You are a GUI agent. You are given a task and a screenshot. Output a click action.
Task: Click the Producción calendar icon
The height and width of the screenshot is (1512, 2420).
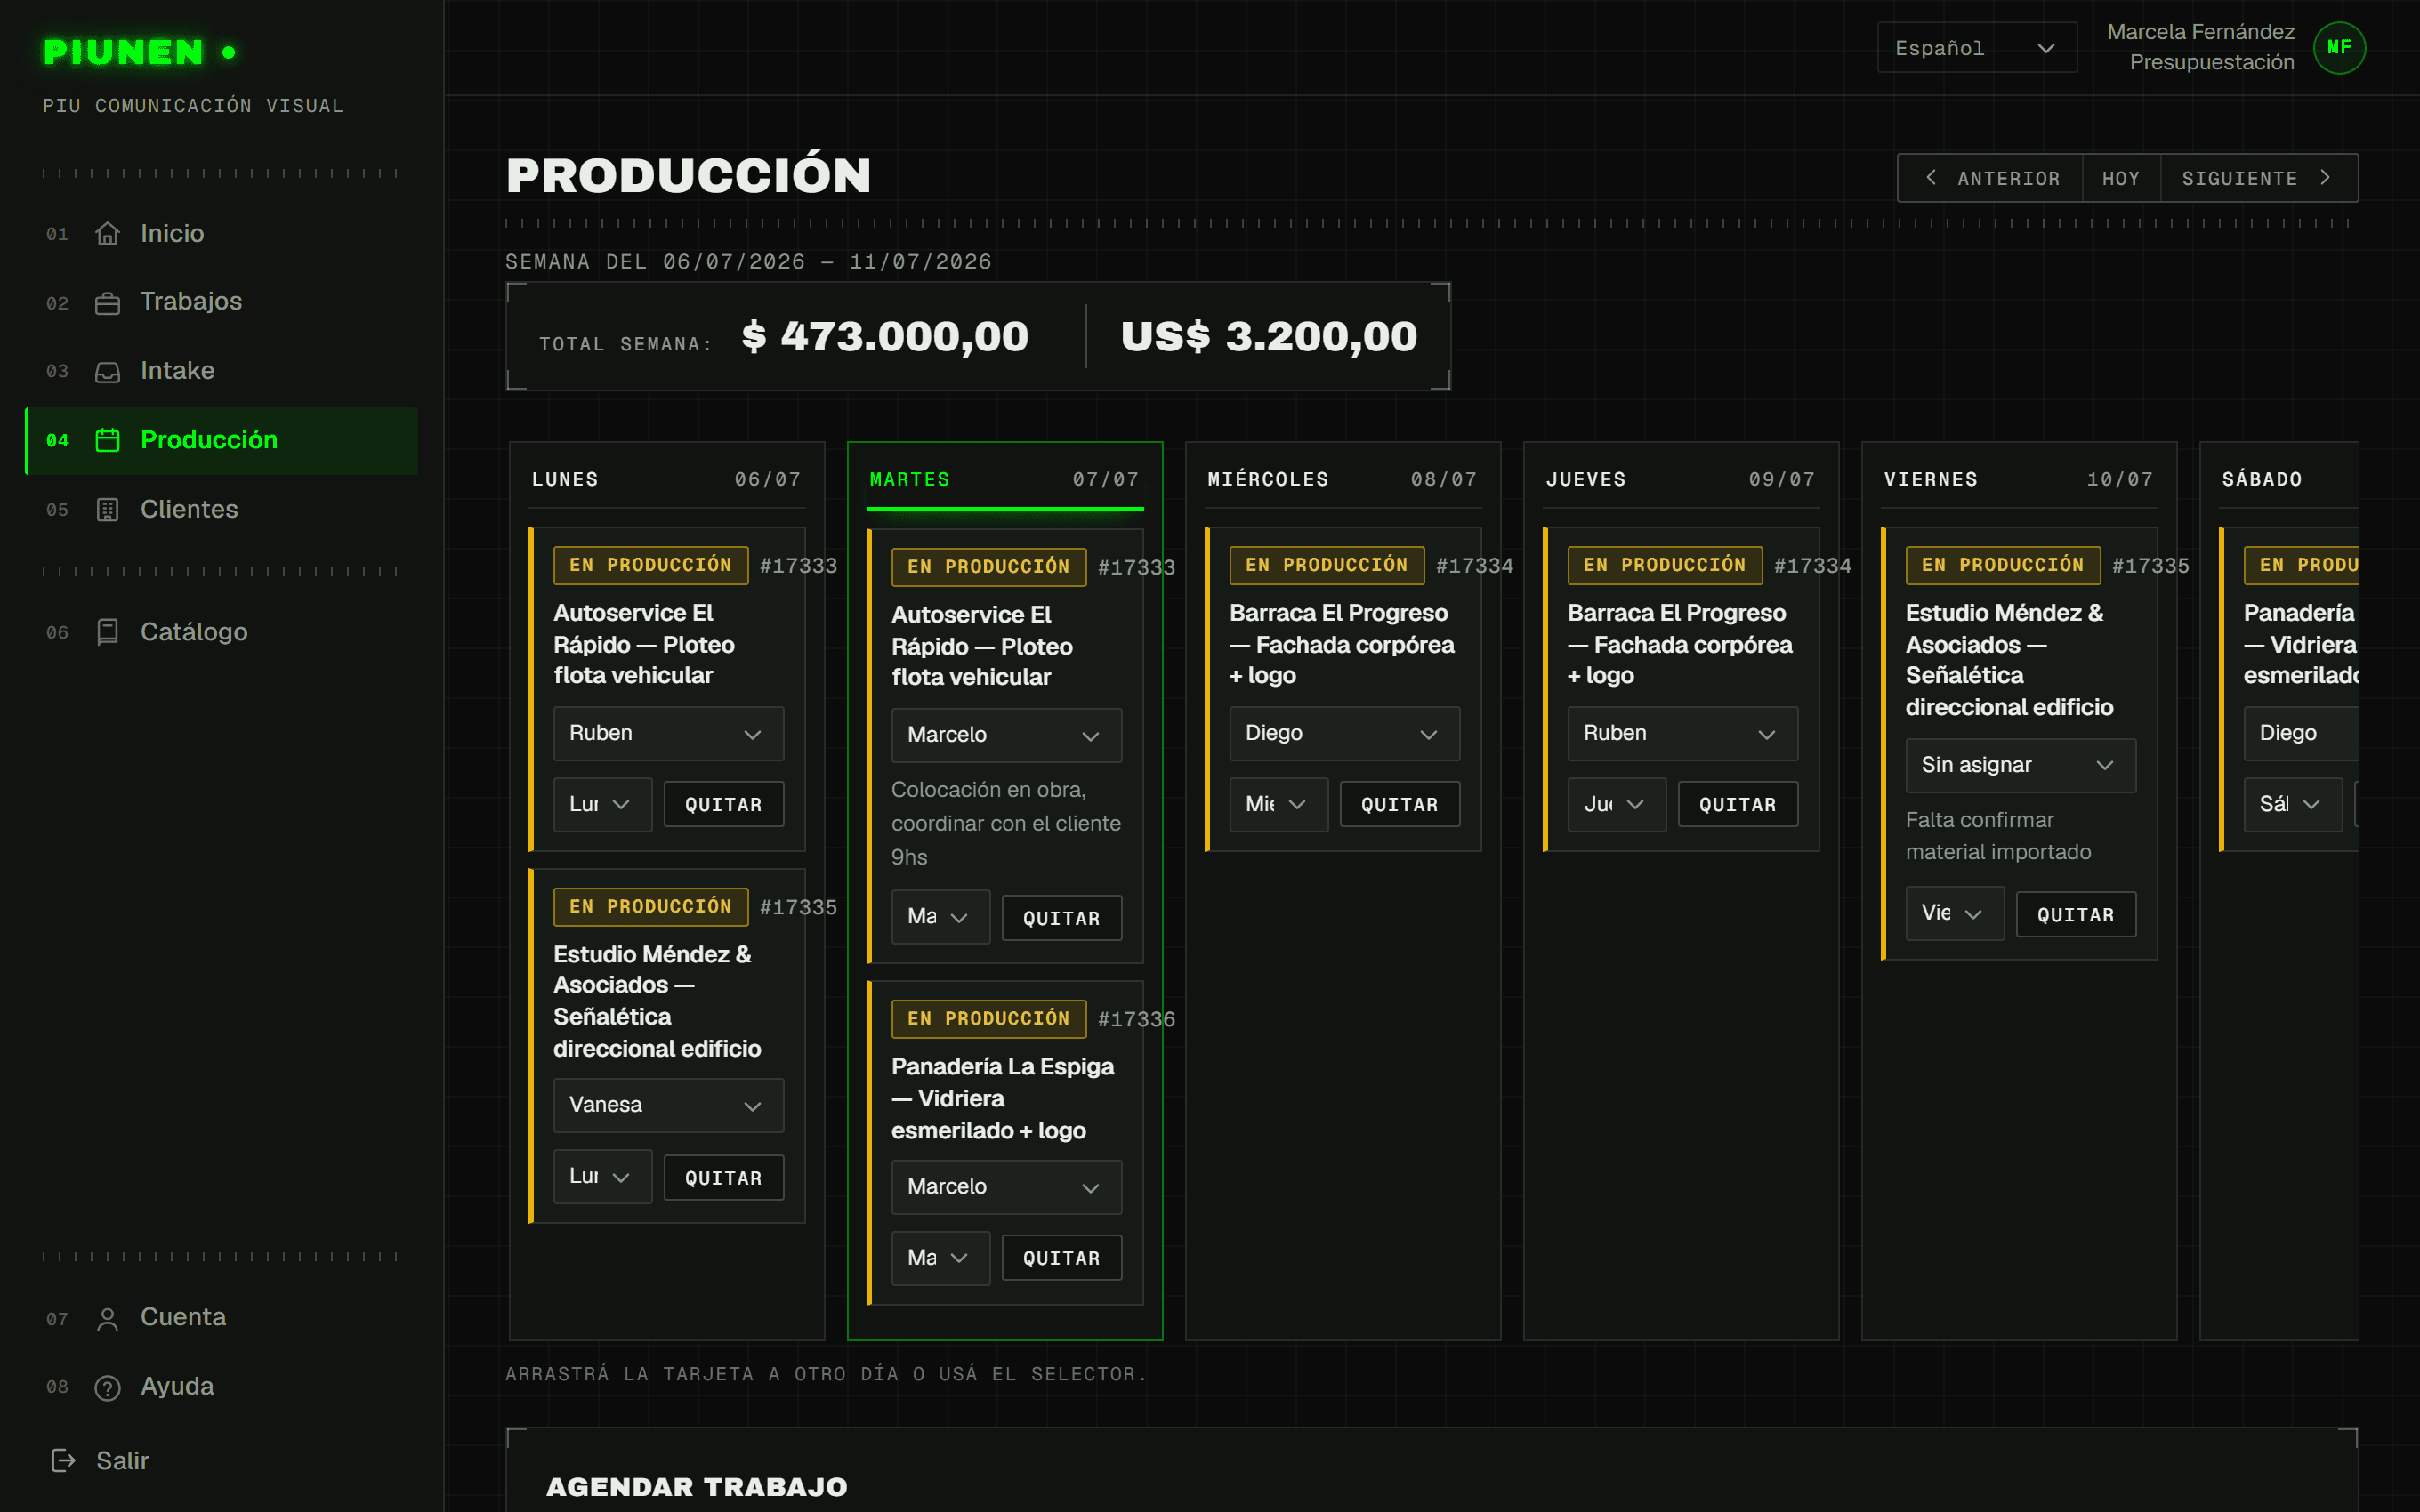(x=107, y=440)
